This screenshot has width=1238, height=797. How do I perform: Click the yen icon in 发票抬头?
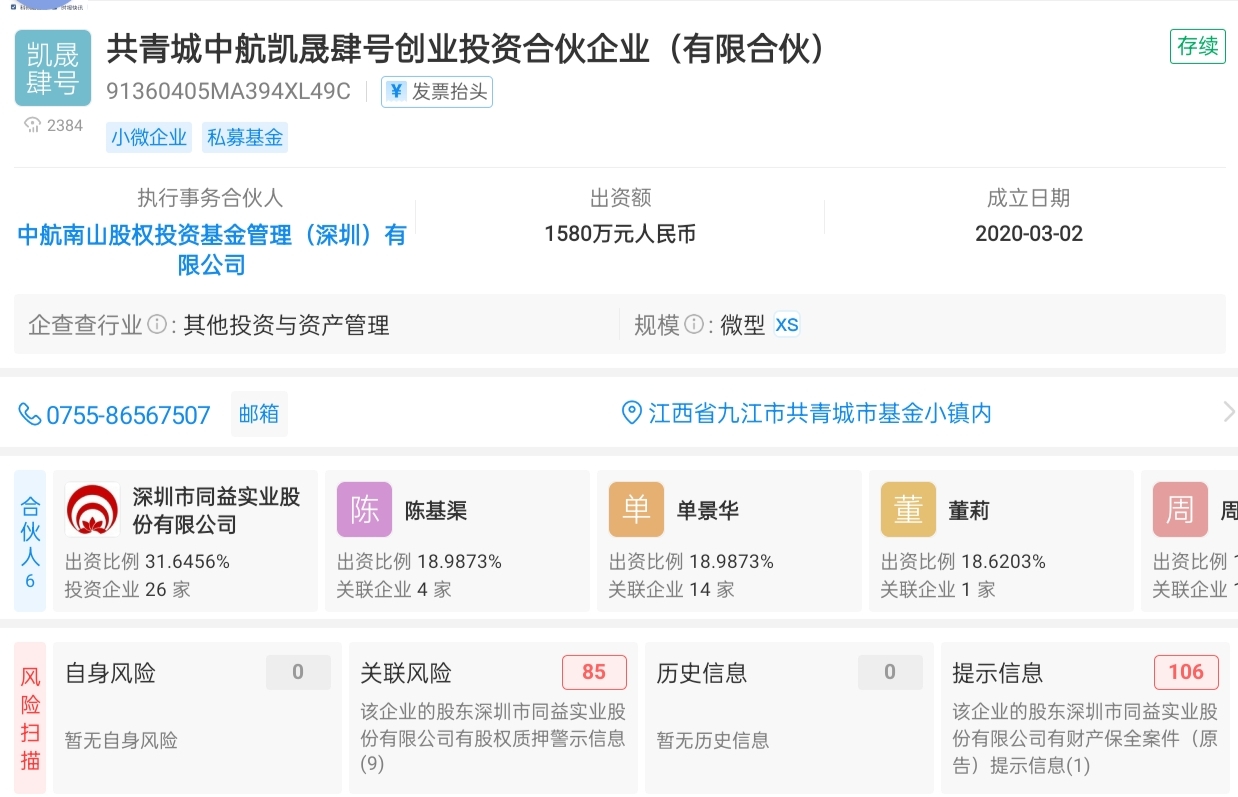point(396,92)
